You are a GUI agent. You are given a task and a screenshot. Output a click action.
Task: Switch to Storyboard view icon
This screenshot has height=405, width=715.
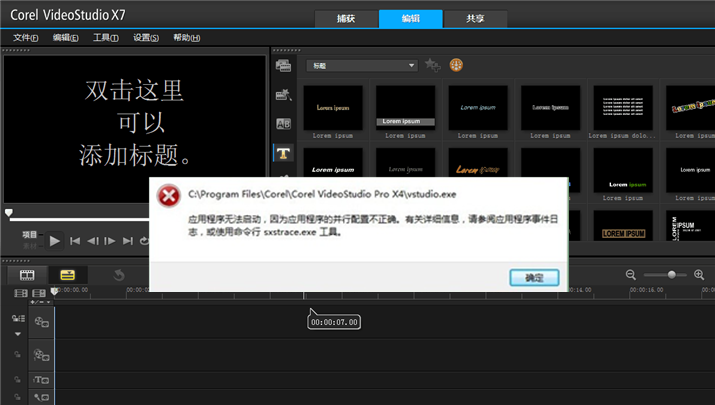coord(27,275)
